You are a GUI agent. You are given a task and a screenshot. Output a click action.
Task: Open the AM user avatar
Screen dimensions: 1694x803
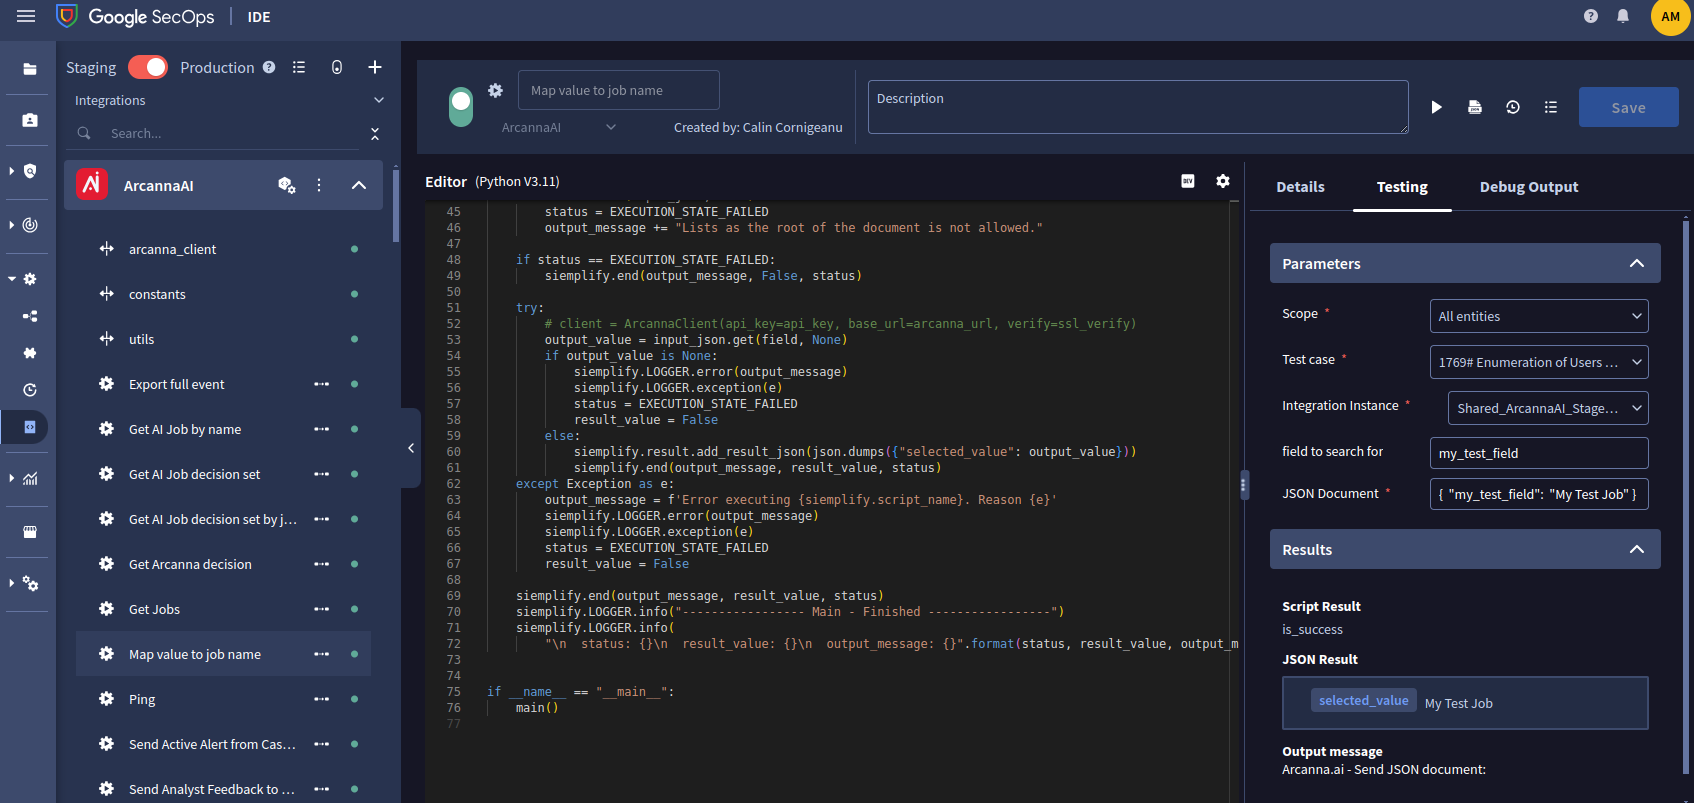[x=1671, y=16]
